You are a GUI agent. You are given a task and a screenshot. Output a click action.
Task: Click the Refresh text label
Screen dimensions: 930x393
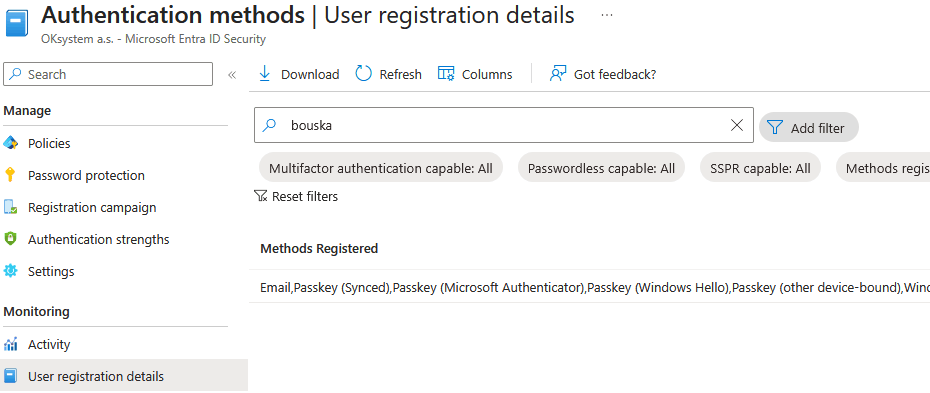click(400, 75)
